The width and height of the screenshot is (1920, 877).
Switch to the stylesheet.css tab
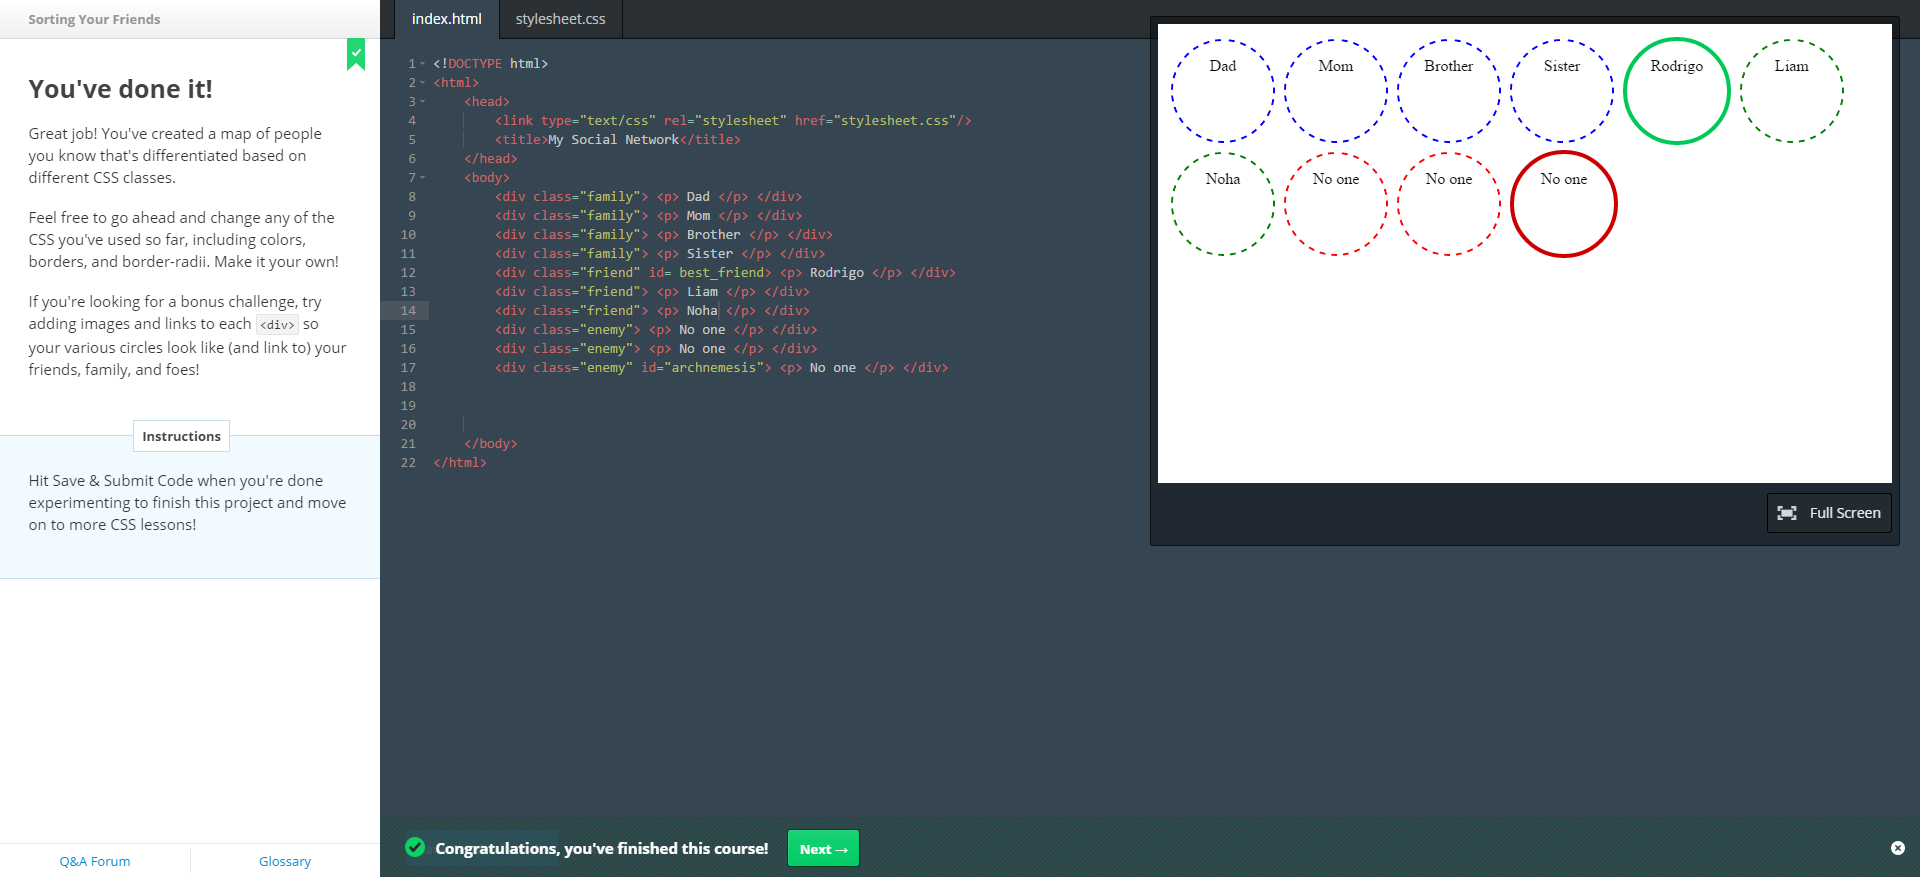coord(560,19)
